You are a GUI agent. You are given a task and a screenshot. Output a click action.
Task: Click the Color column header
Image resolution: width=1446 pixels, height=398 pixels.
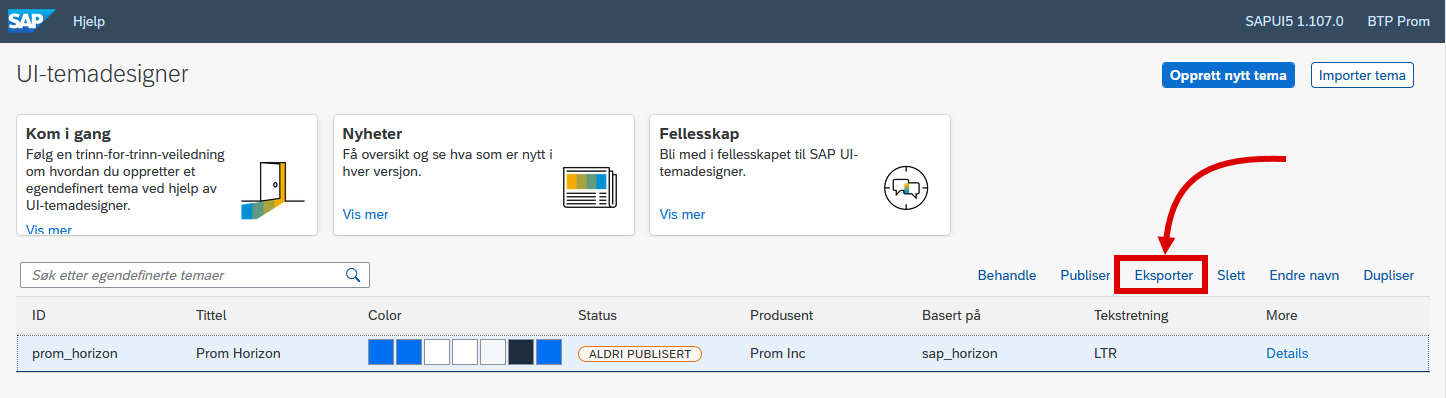pos(385,315)
